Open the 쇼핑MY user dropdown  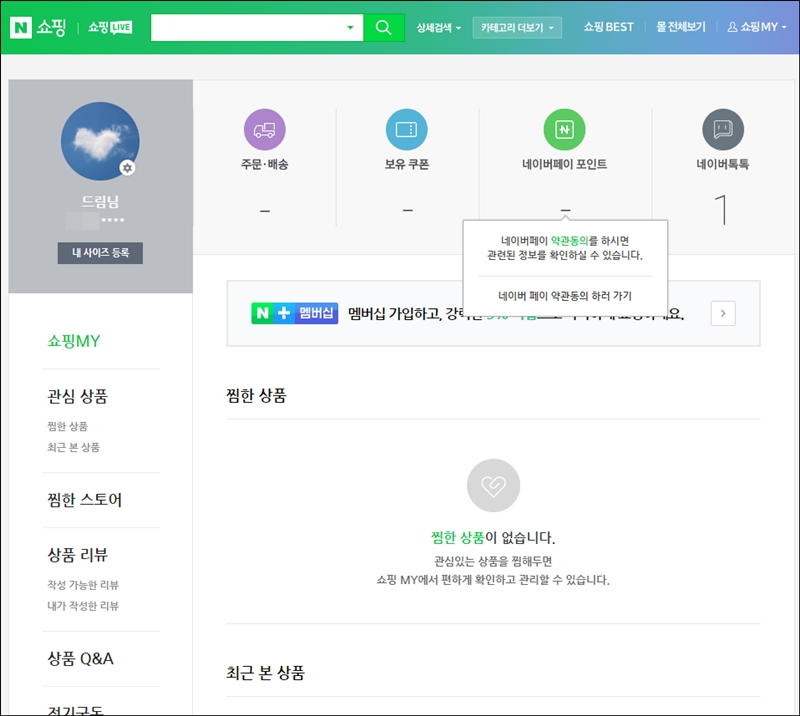[x=757, y=27]
